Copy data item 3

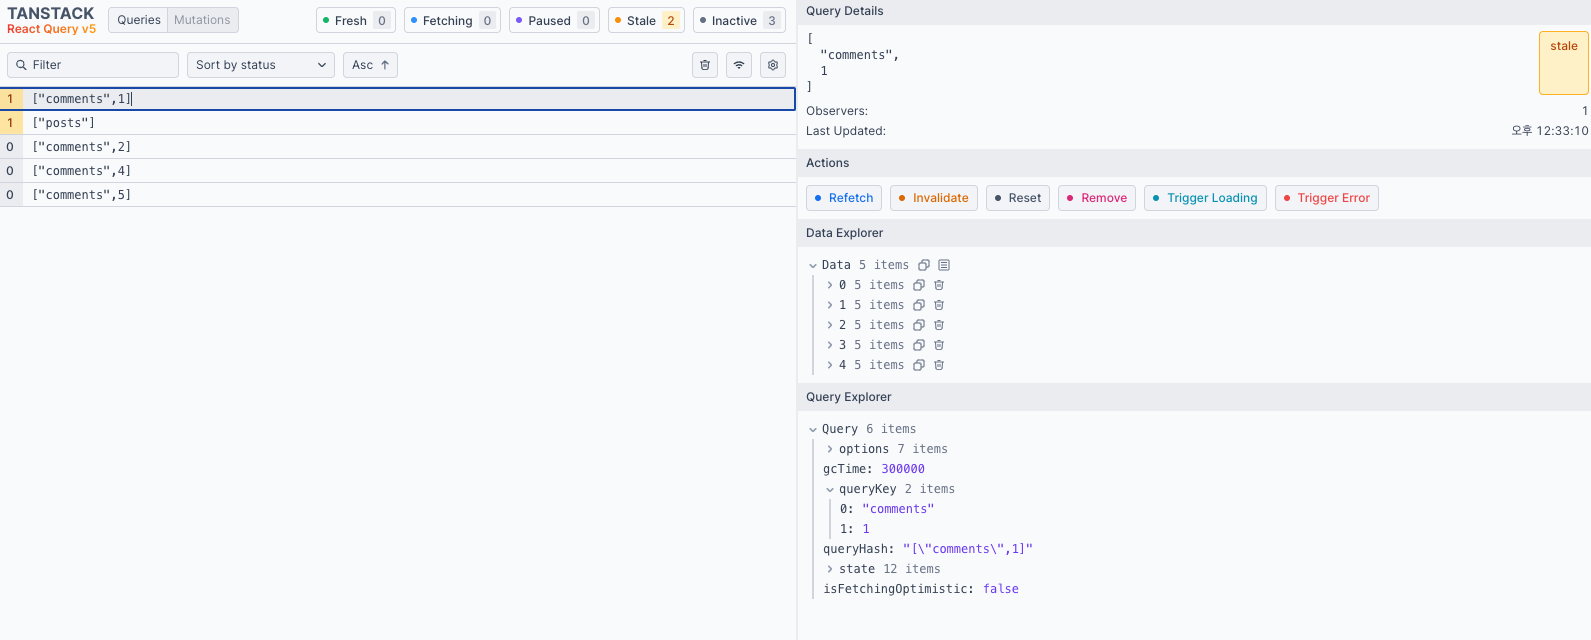919,345
